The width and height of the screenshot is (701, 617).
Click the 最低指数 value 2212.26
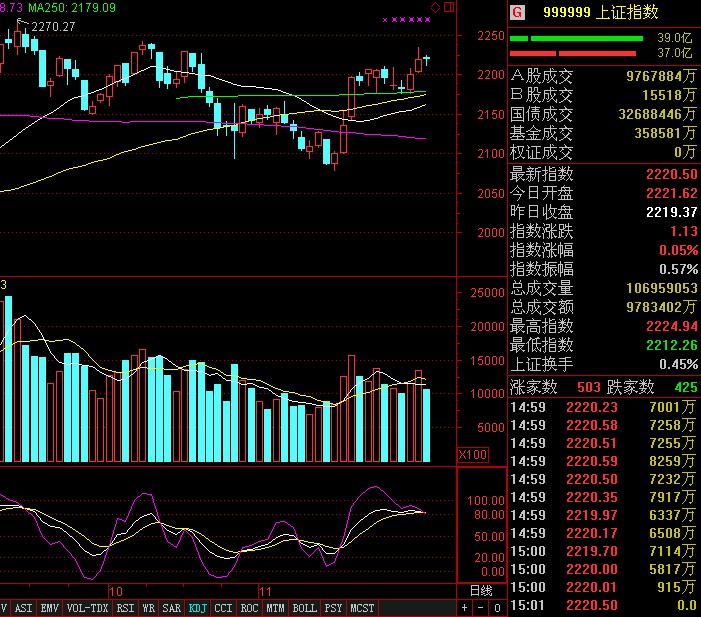click(x=671, y=345)
